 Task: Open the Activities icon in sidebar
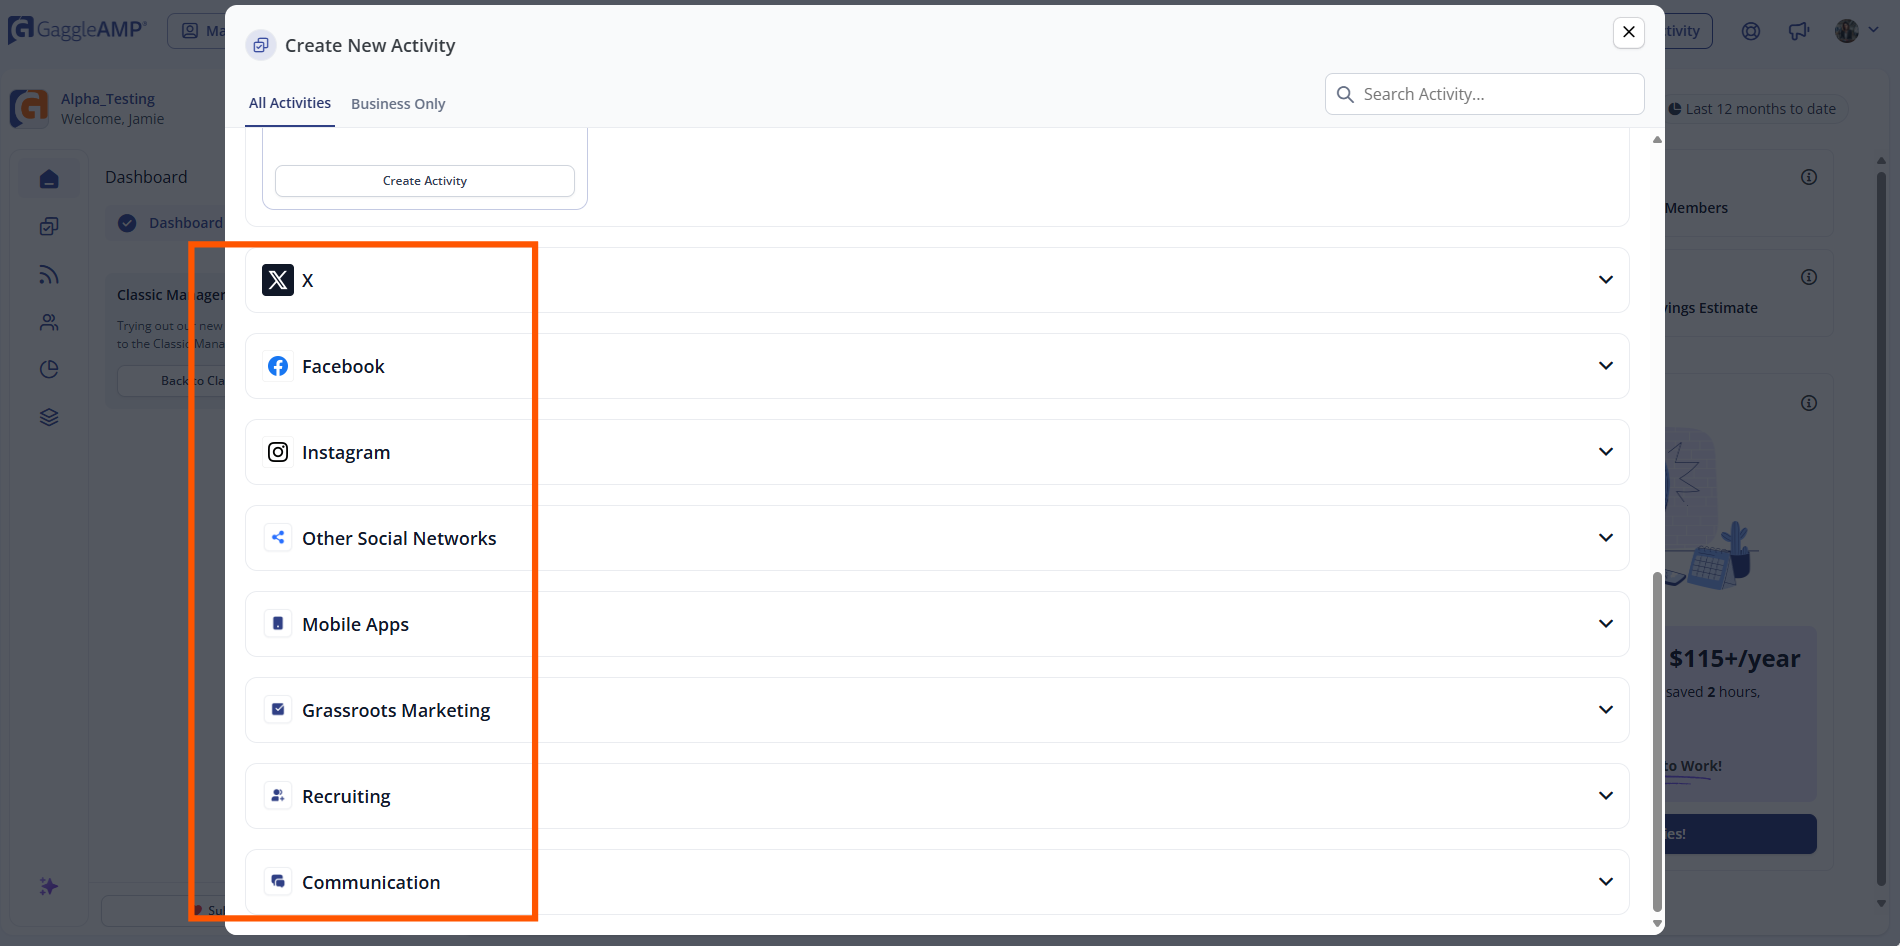49,227
